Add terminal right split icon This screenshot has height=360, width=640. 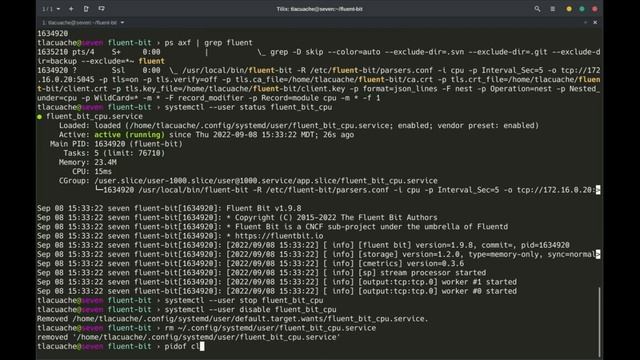click(86, 9)
